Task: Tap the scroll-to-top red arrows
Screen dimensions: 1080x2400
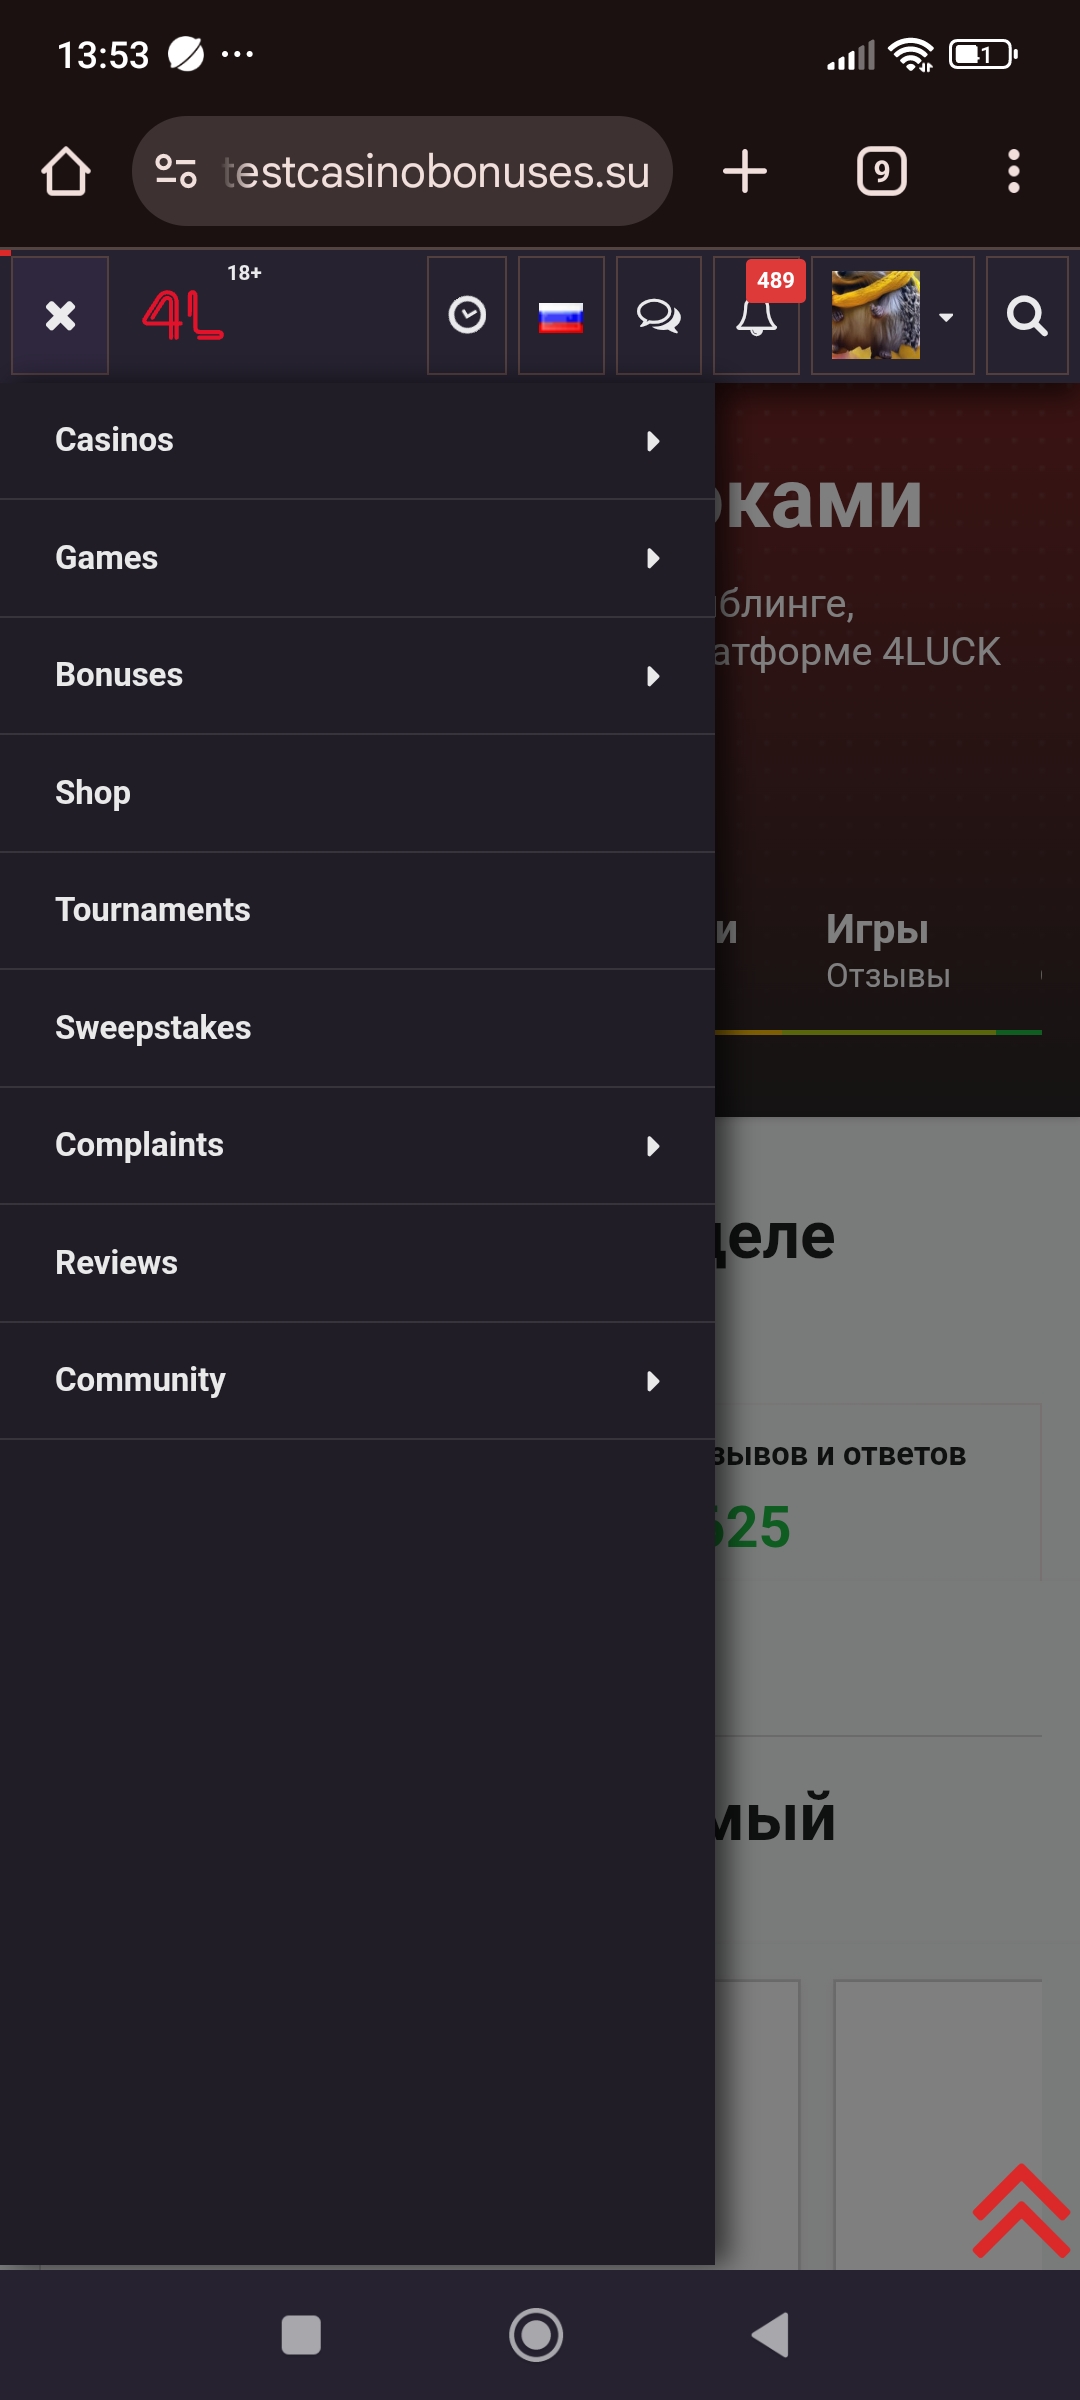Action: (1020, 2210)
